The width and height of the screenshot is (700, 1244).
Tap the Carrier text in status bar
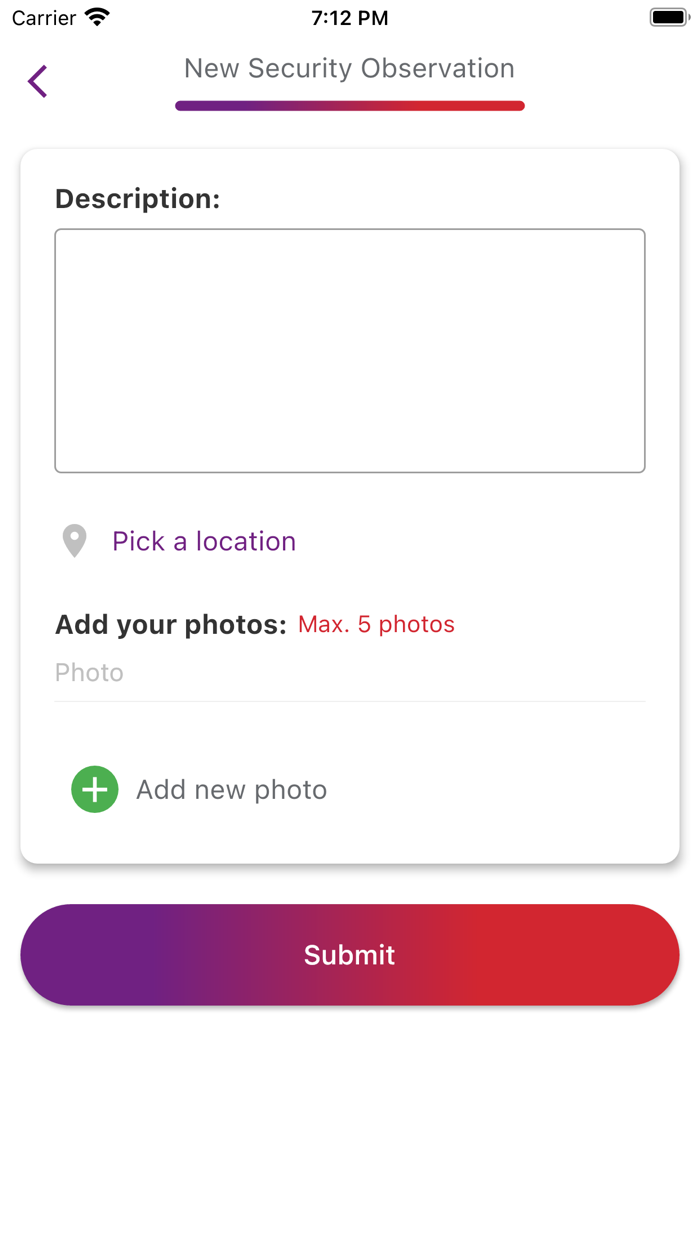coord(44,18)
